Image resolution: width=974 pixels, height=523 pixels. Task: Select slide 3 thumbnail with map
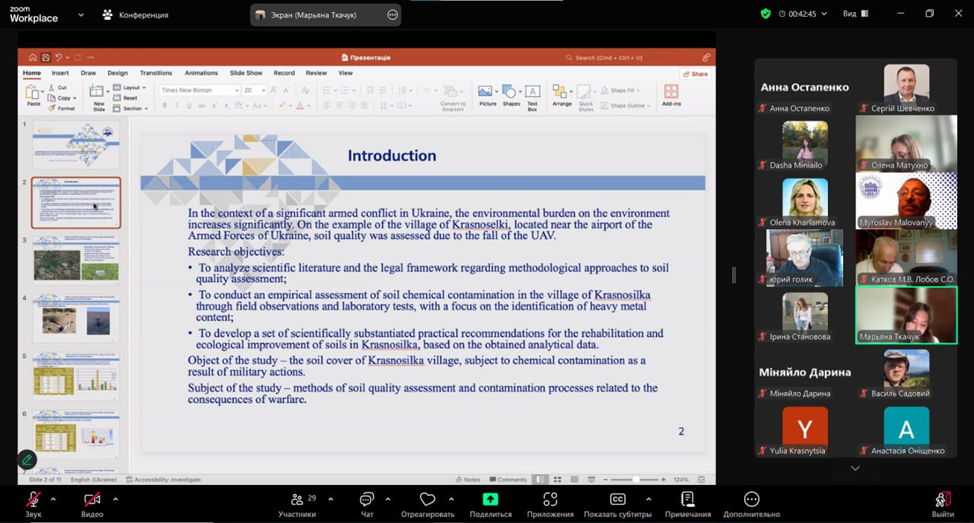pyautogui.click(x=76, y=260)
